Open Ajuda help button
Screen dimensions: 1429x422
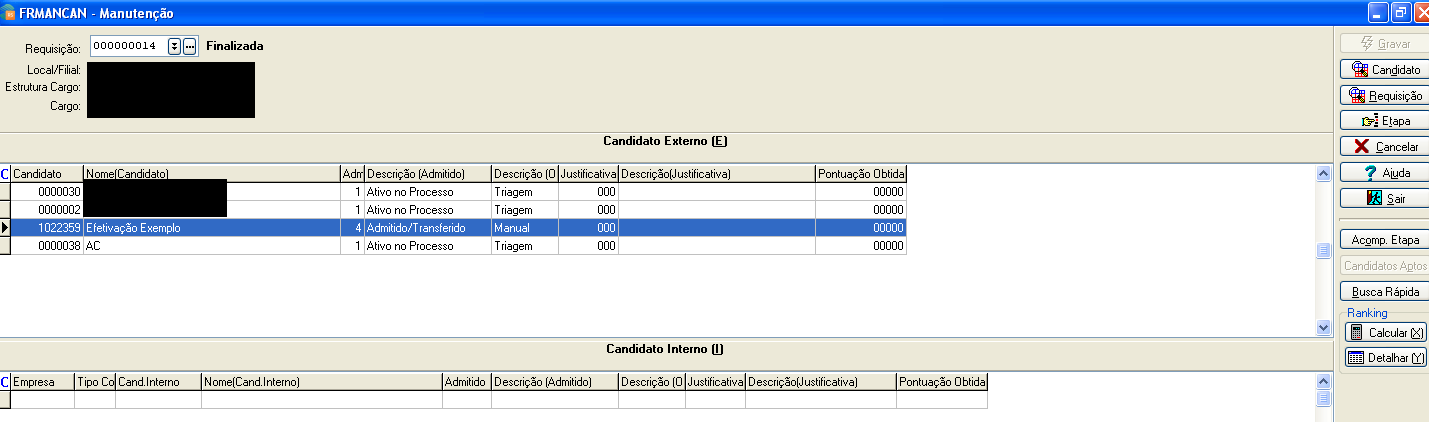click(1385, 173)
